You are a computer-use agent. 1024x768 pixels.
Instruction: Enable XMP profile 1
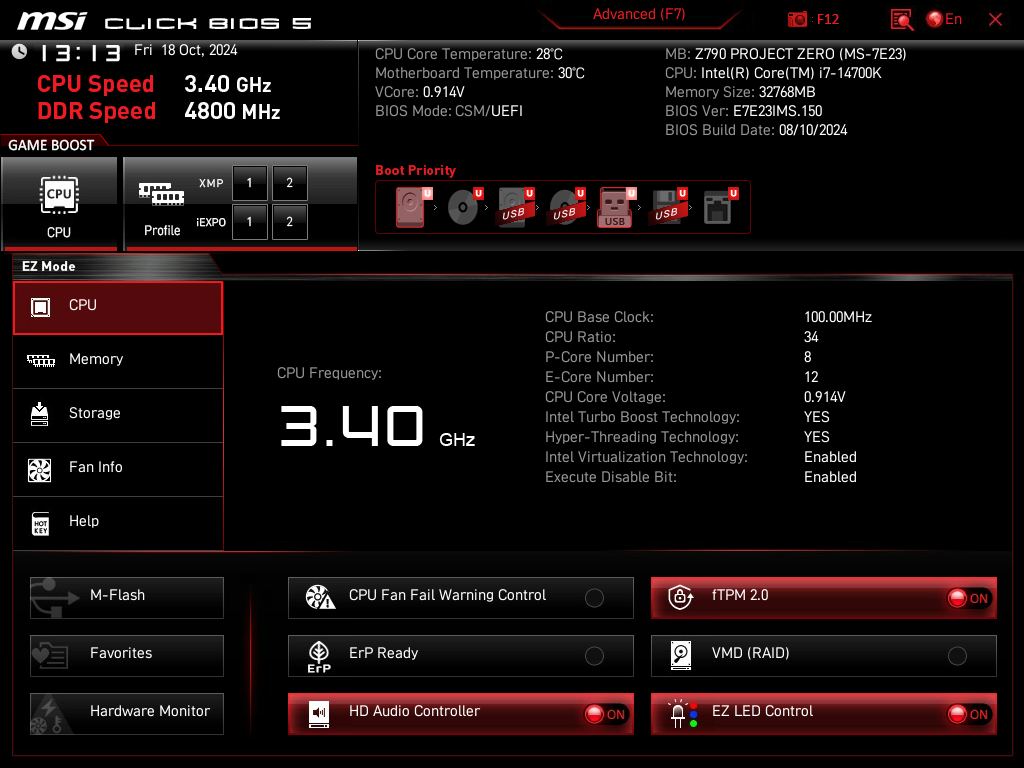[x=249, y=183]
